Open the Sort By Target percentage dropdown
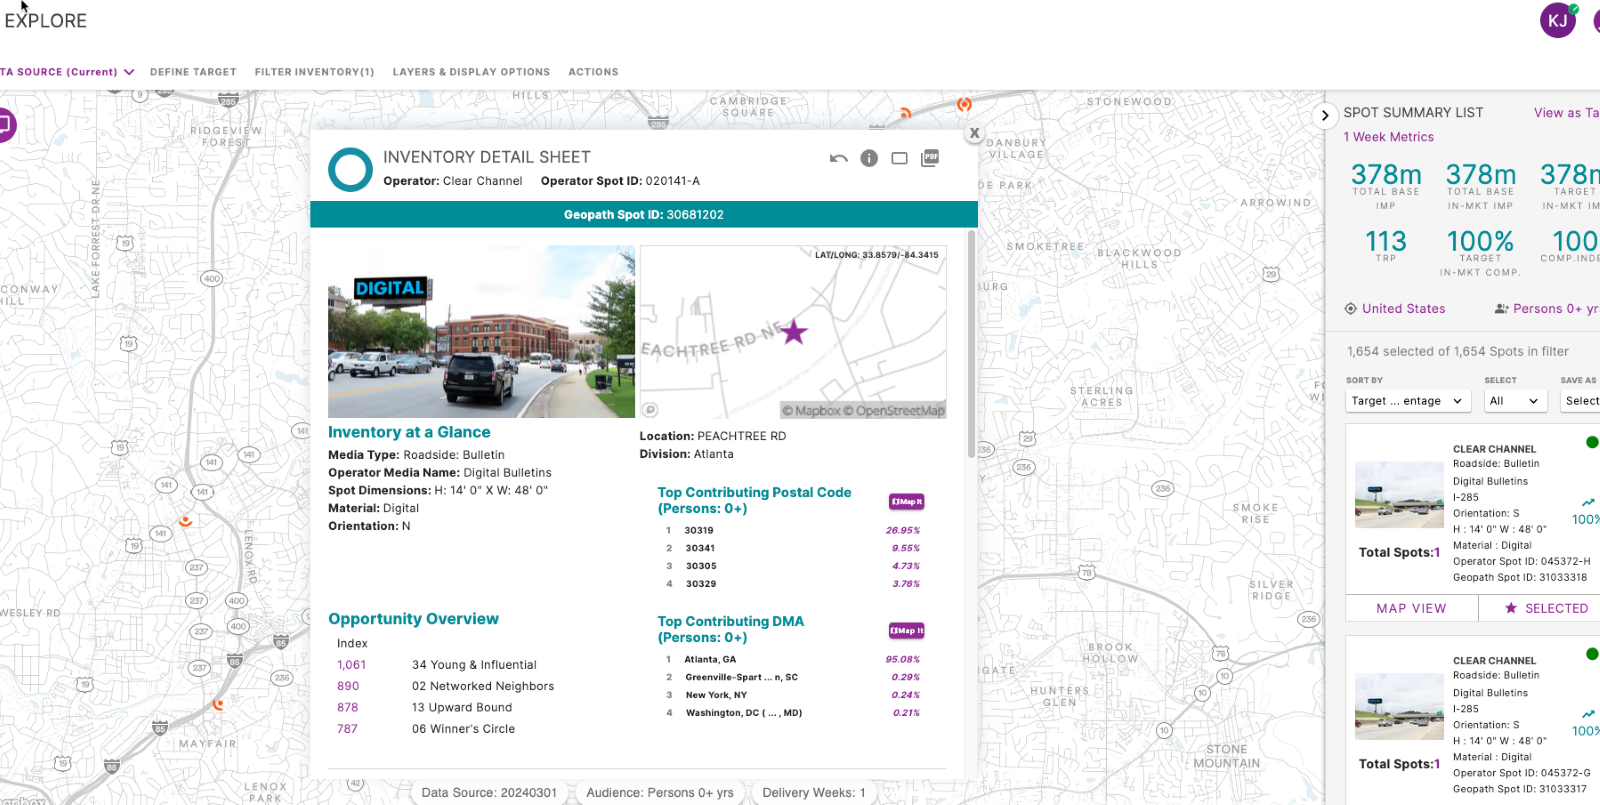The height and width of the screenshot is (805, 1600). [1407, 401]
